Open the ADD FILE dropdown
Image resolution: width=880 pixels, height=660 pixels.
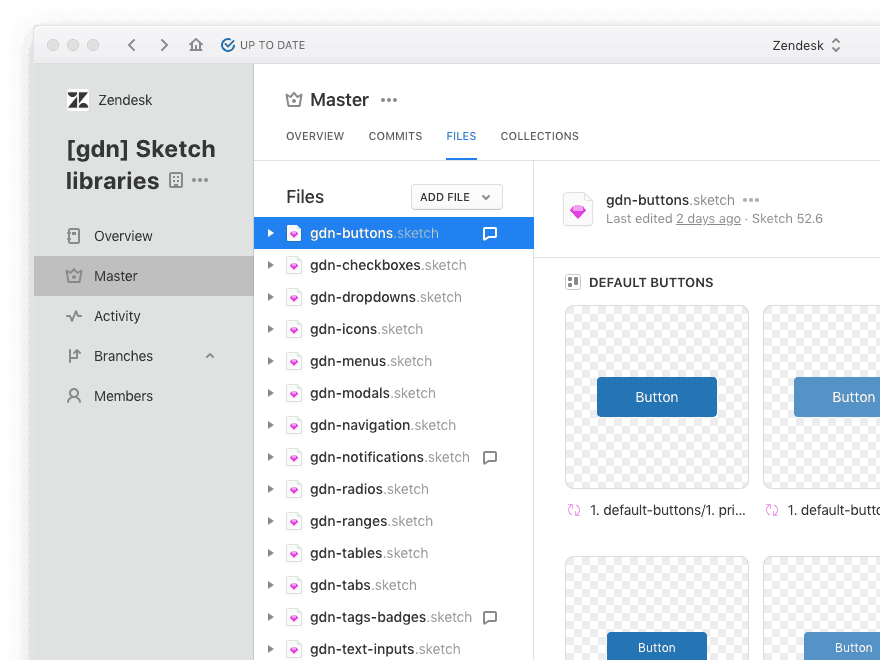456,197
